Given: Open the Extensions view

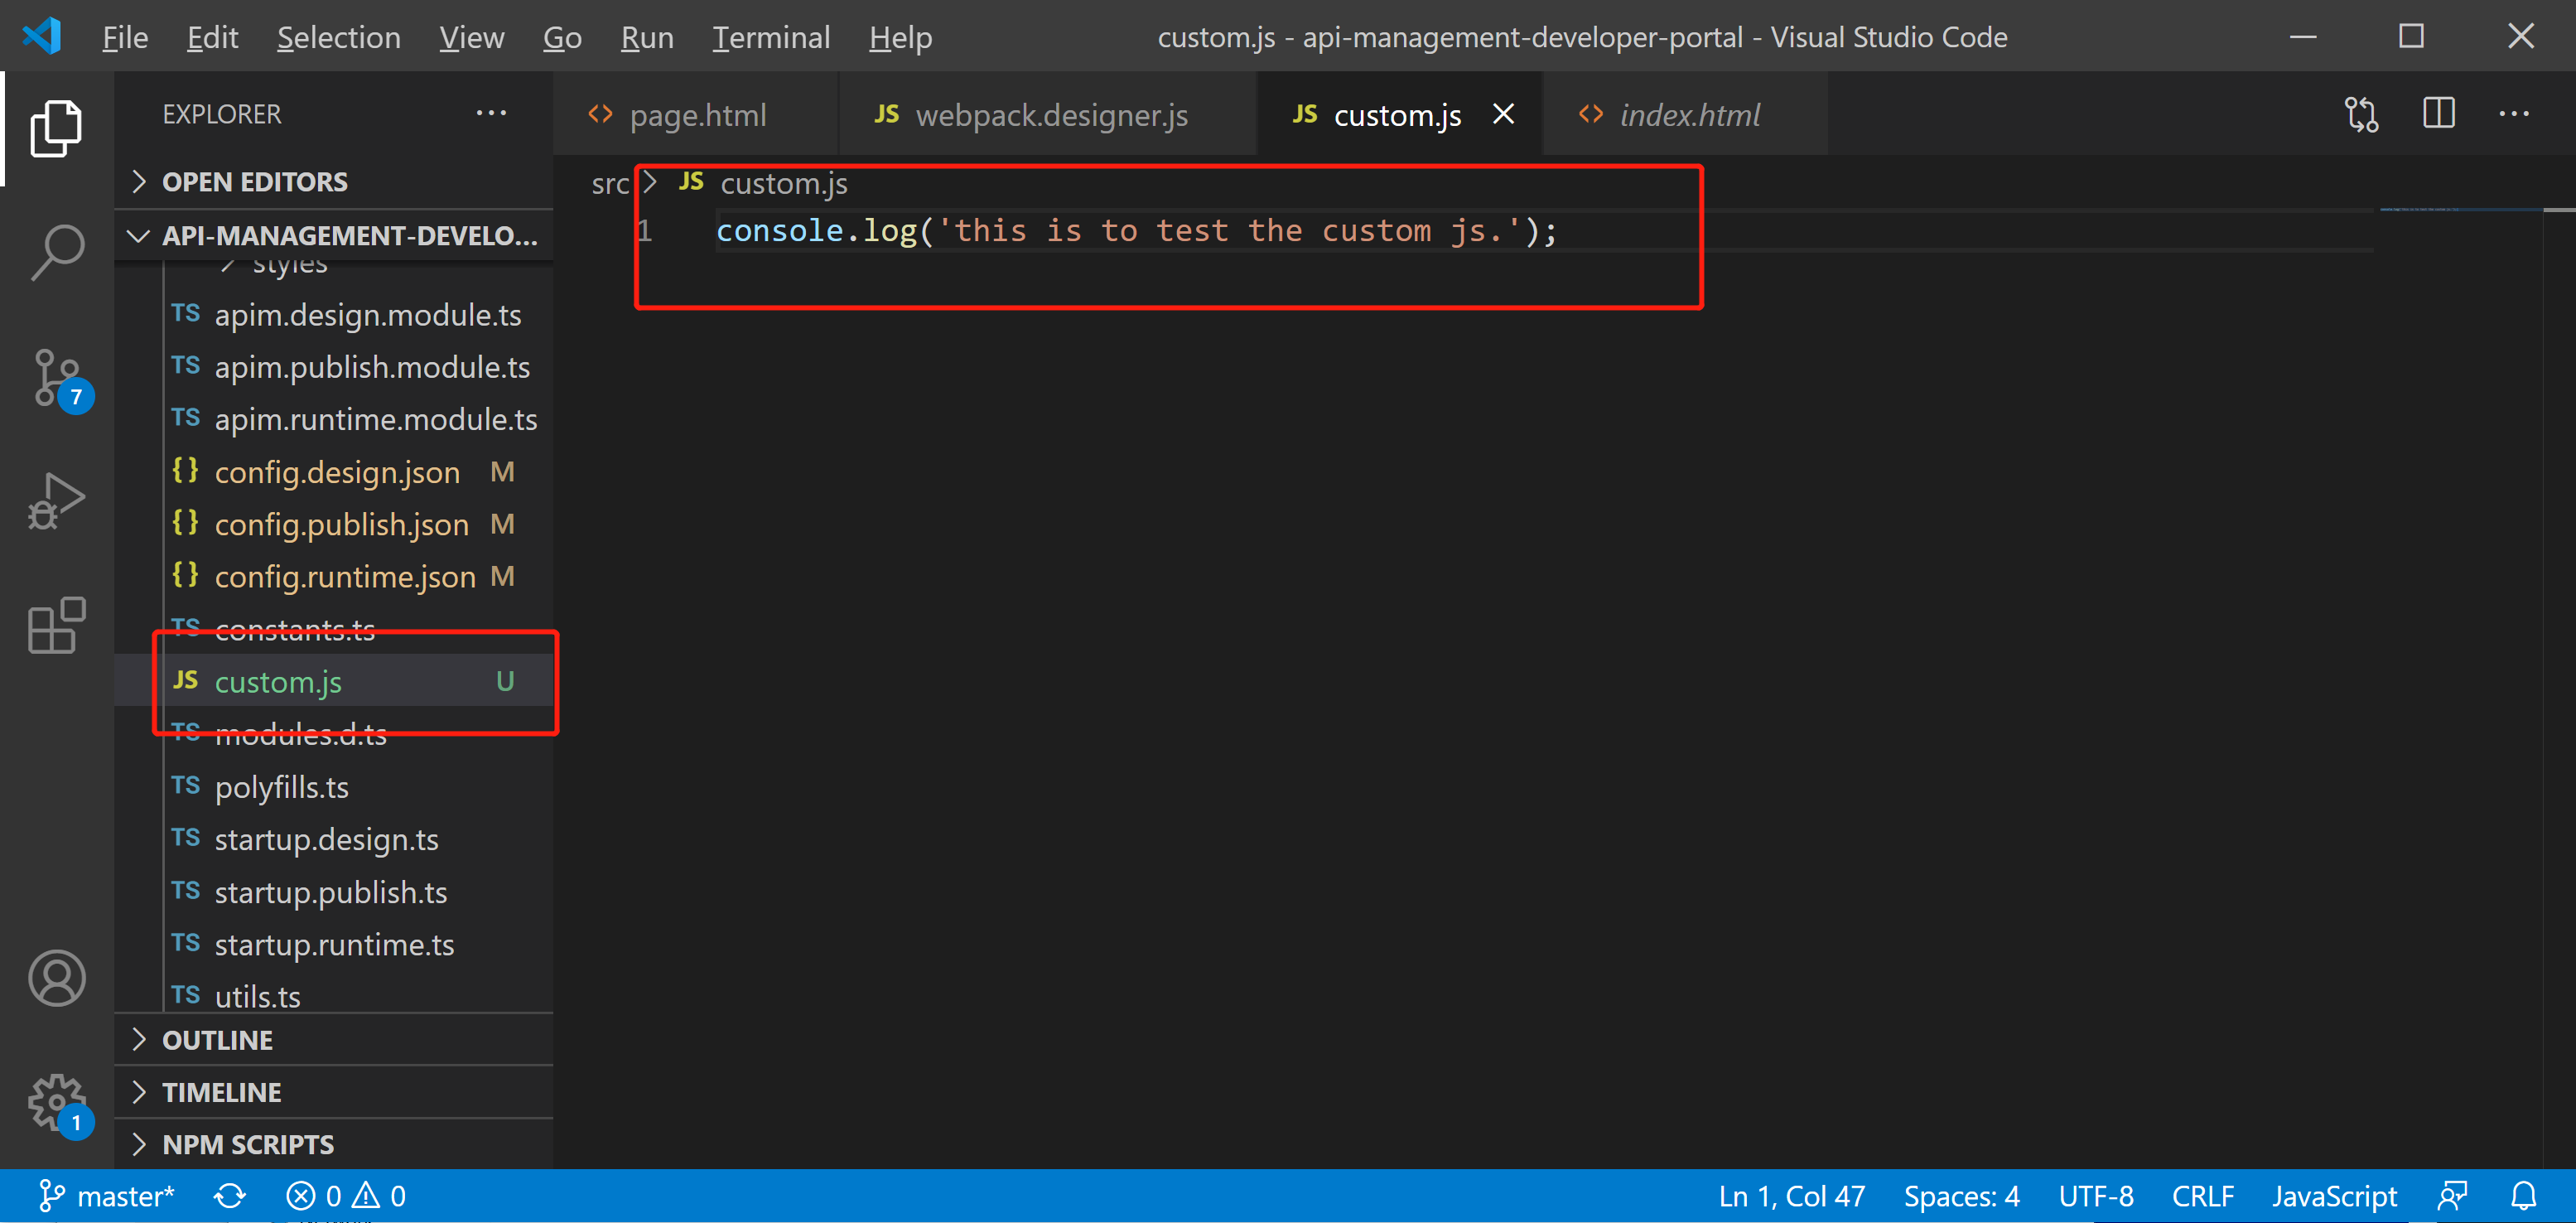Looking at the screenshot, I should (57, 625).
